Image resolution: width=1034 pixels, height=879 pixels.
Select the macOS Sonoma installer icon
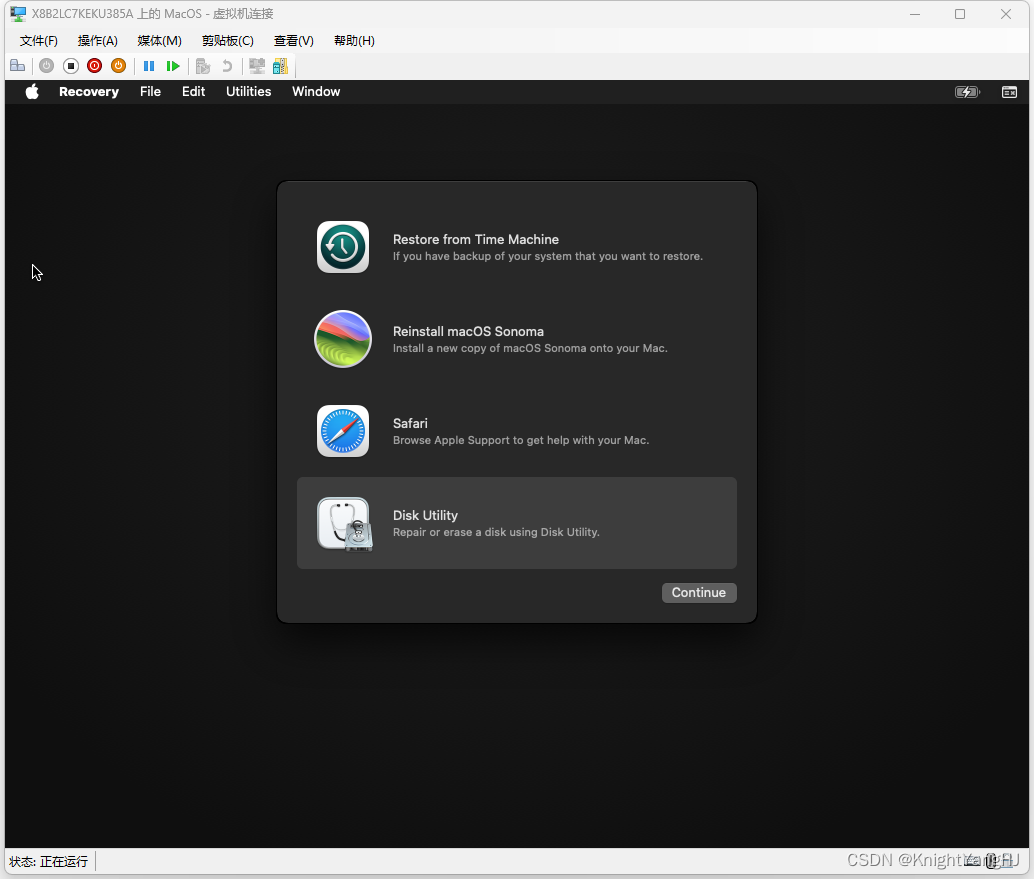(x=343, y=339)
